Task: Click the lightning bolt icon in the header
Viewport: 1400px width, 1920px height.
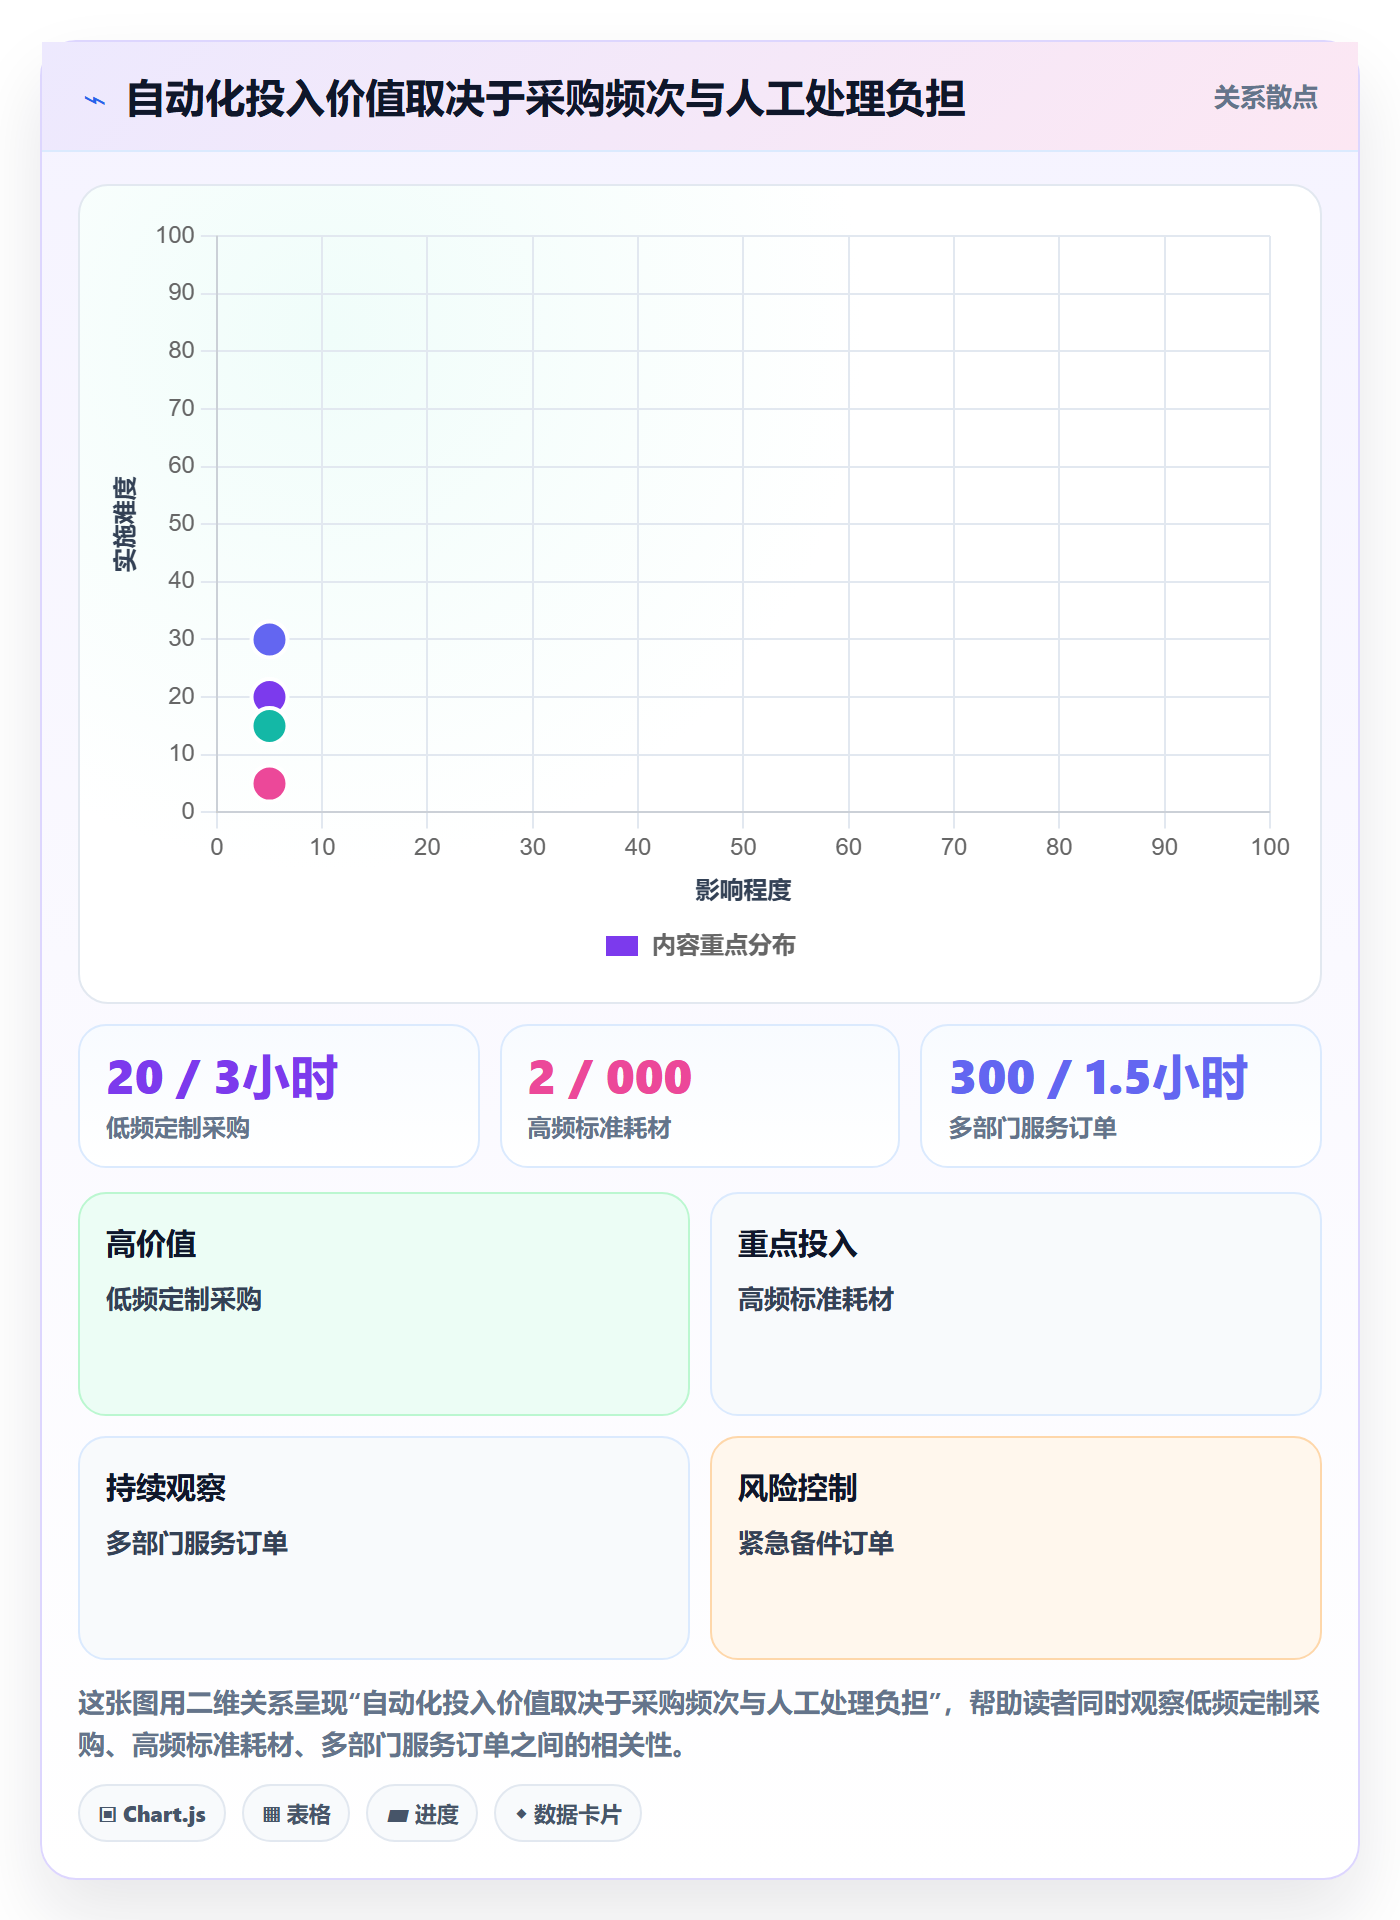Action: tap(95, 100)
